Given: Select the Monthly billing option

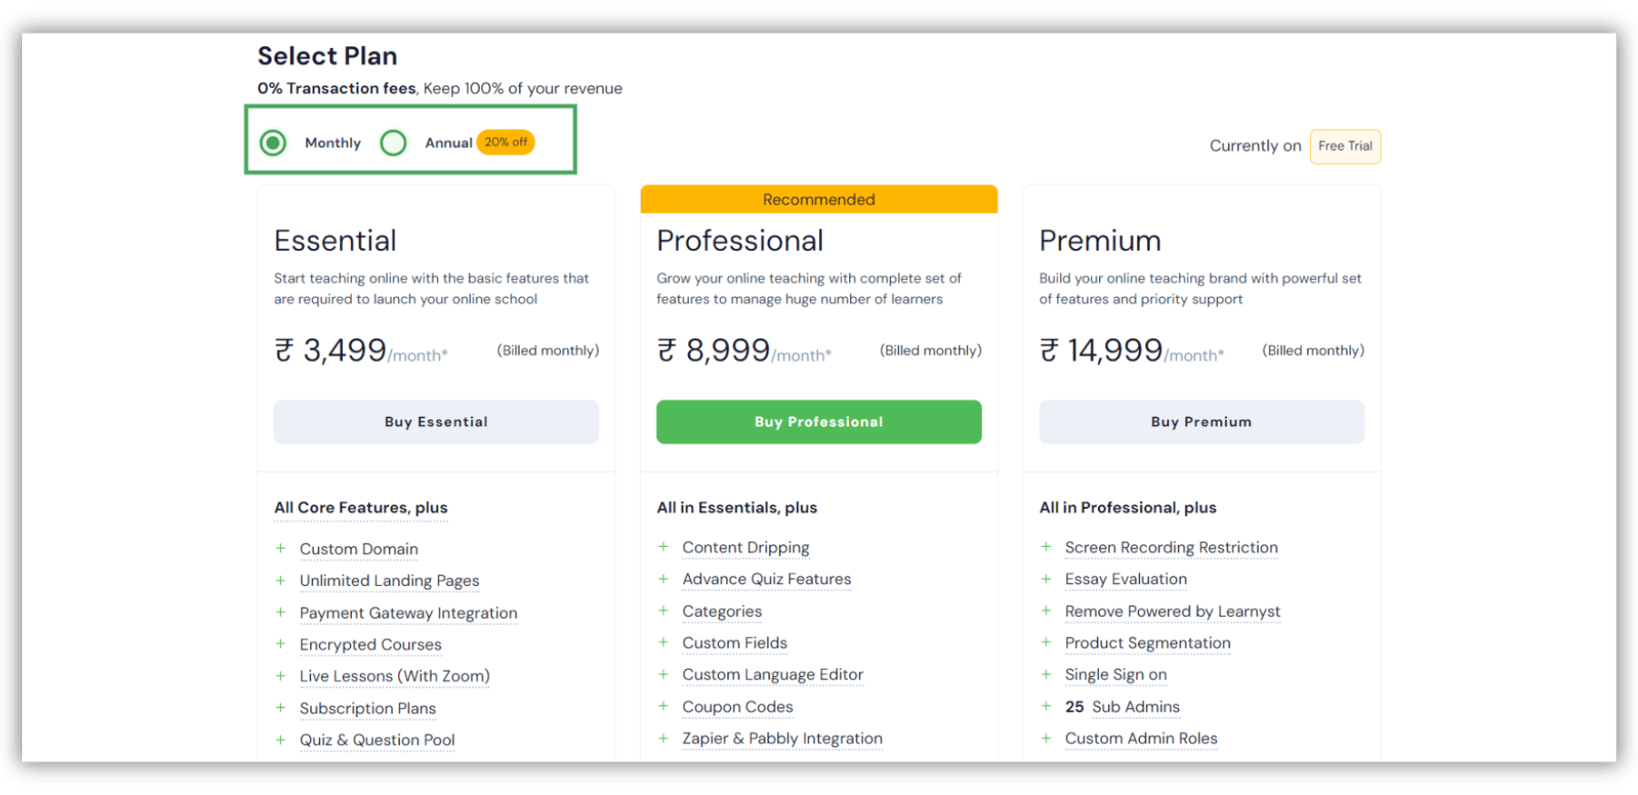Looking at the screenshot, I should 273,142.
